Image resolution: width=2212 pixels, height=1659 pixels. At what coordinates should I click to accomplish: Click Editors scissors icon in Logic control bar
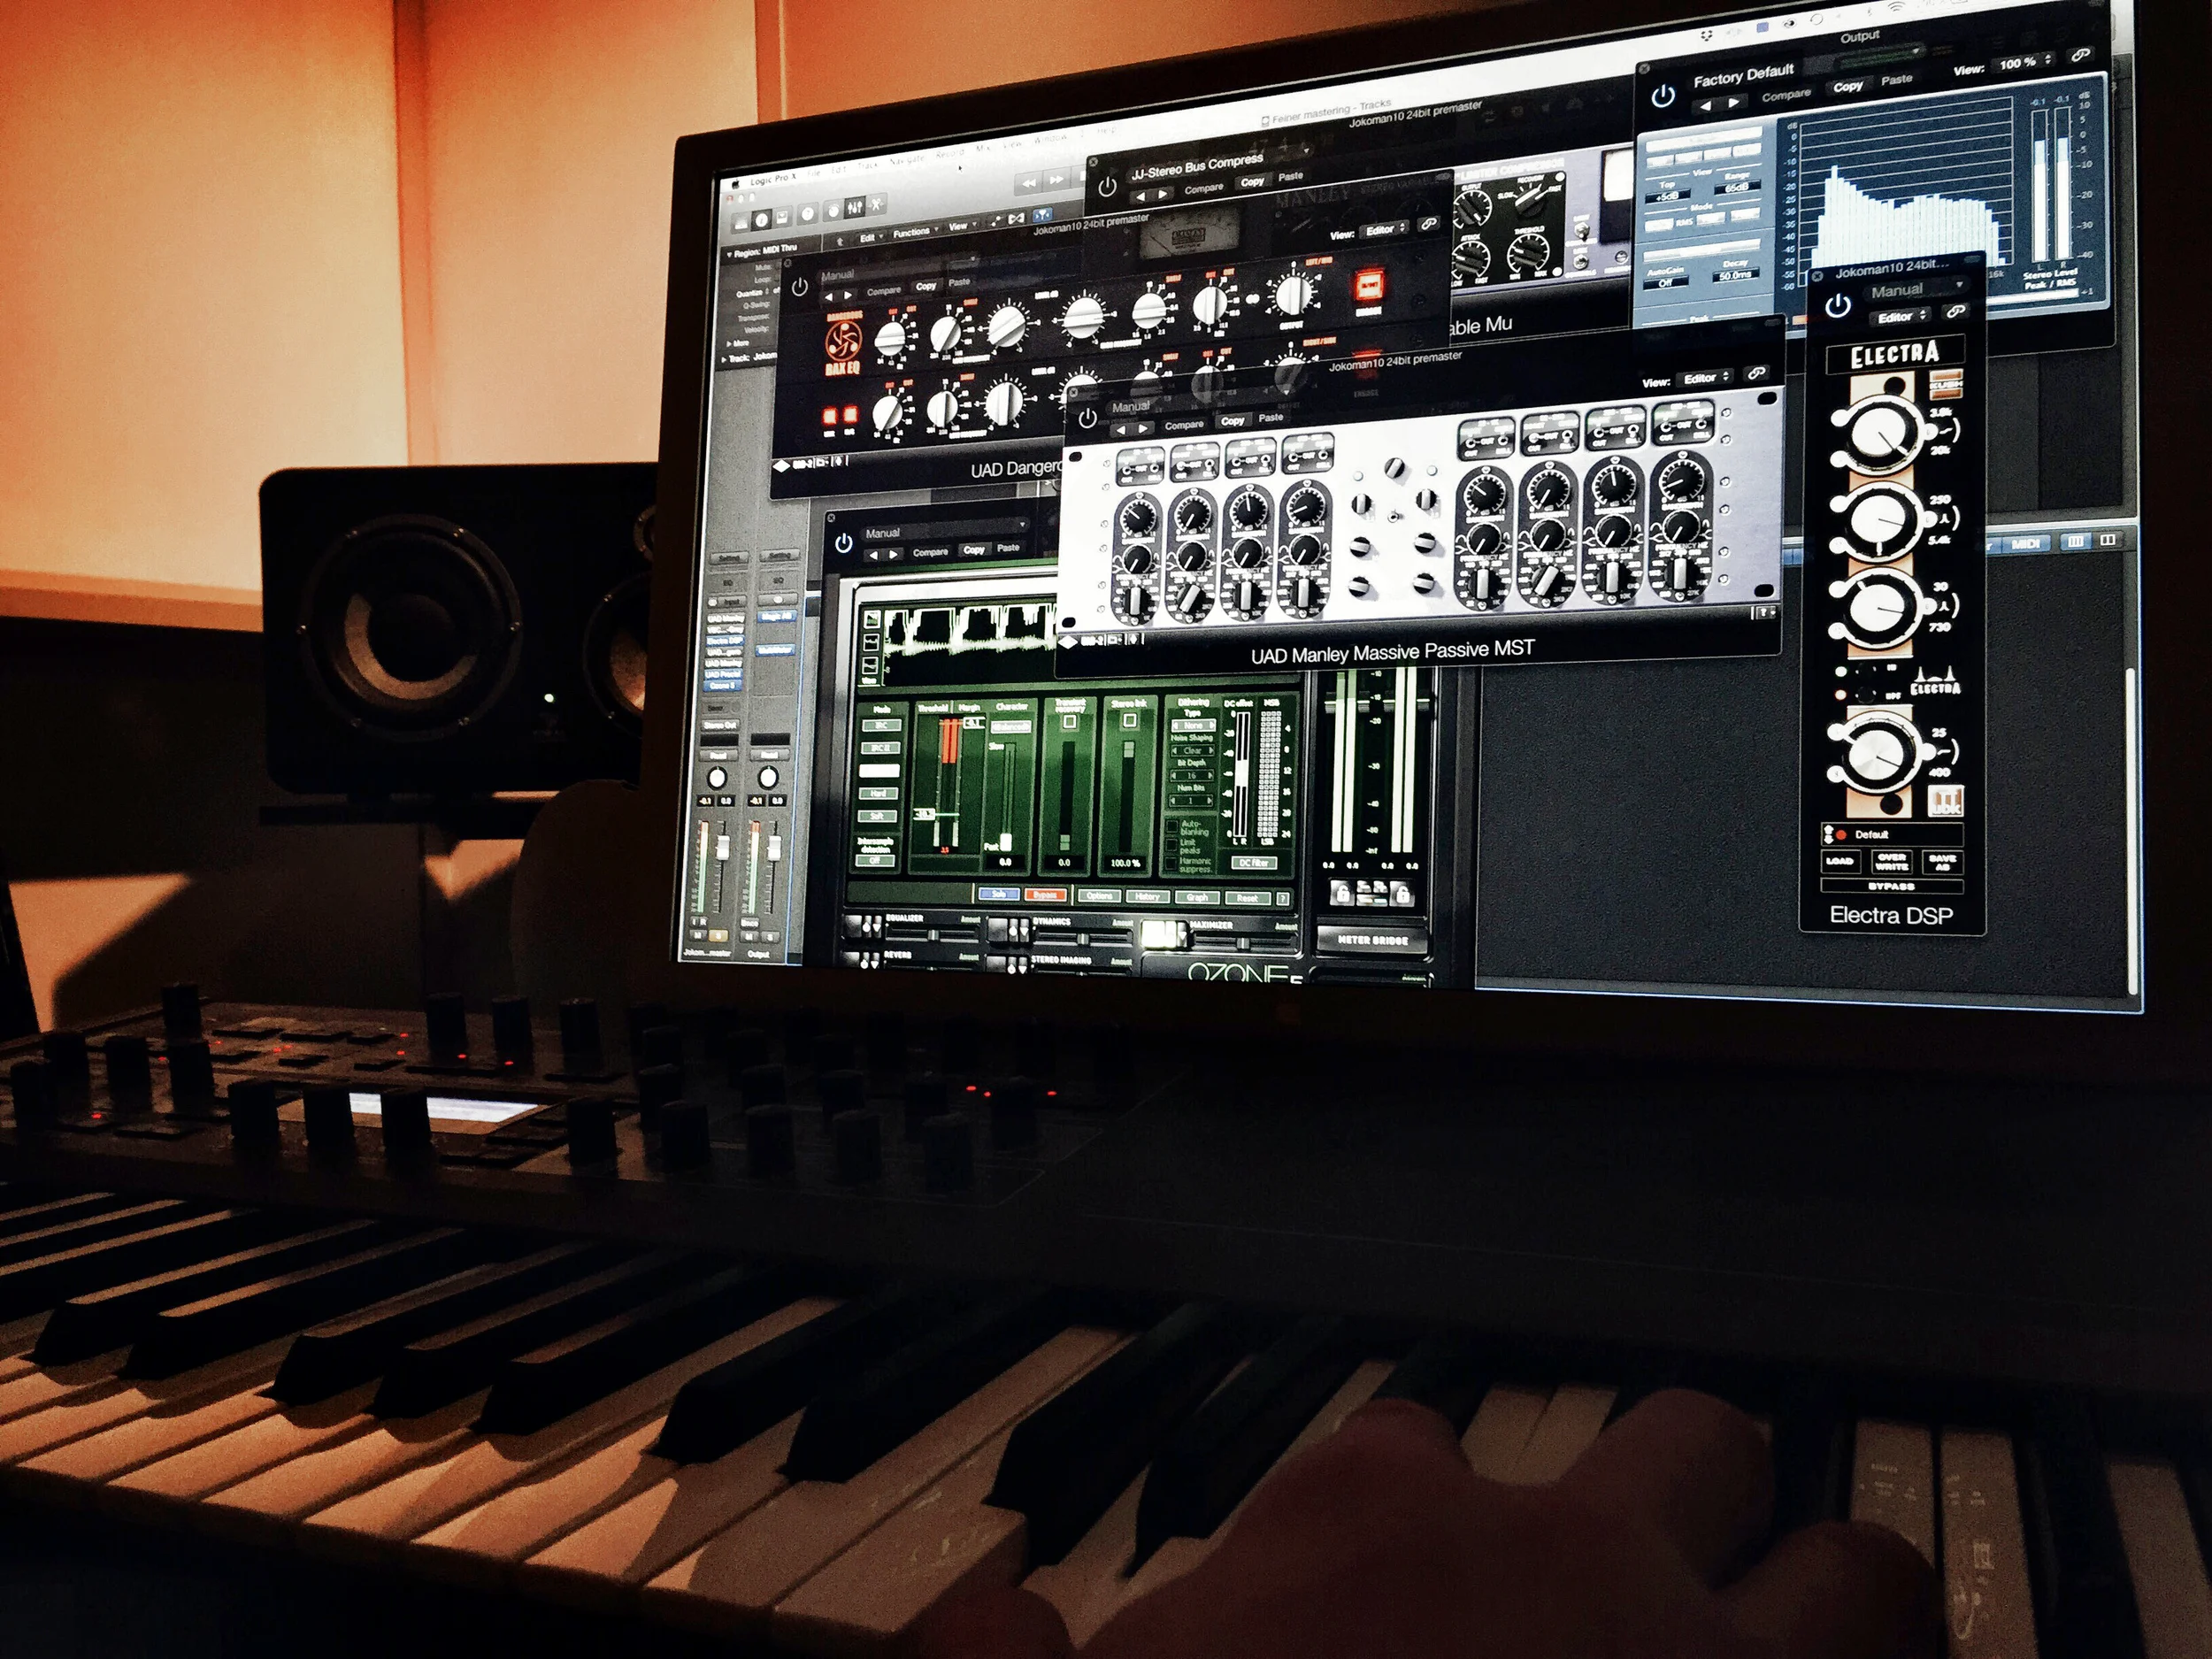click(878, 205)
